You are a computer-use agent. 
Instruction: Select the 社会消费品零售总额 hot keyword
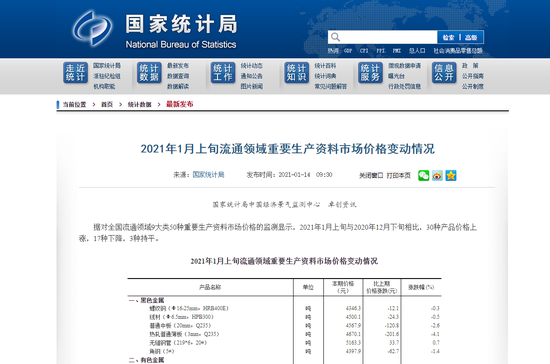[458, 51]
